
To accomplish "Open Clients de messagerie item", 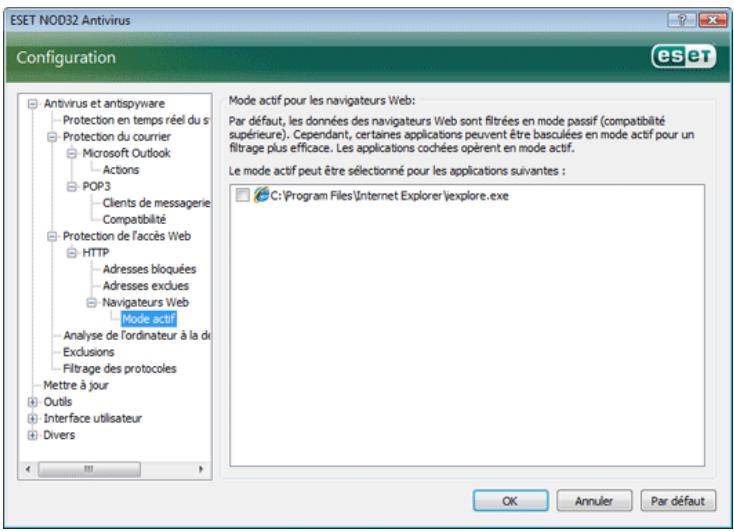I will (156, 203).
